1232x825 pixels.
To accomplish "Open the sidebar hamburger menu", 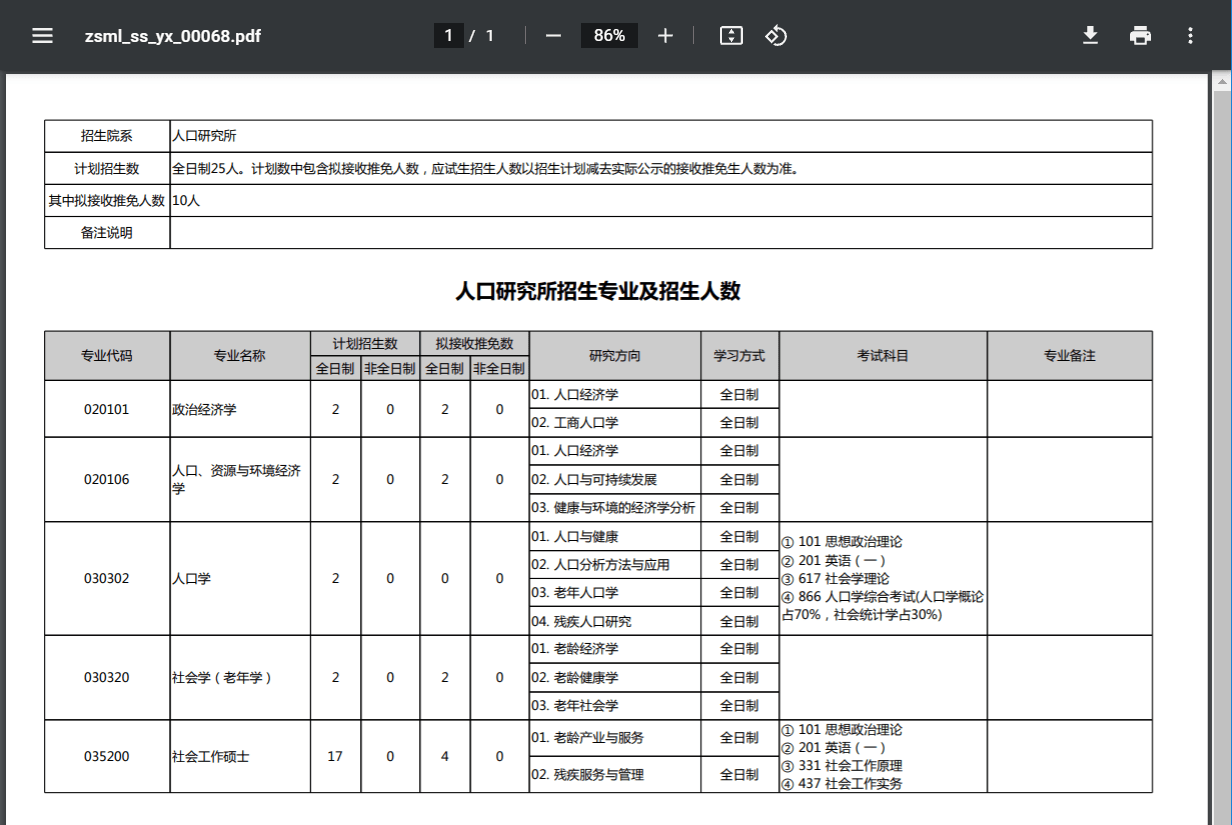I will coord(42,36).
